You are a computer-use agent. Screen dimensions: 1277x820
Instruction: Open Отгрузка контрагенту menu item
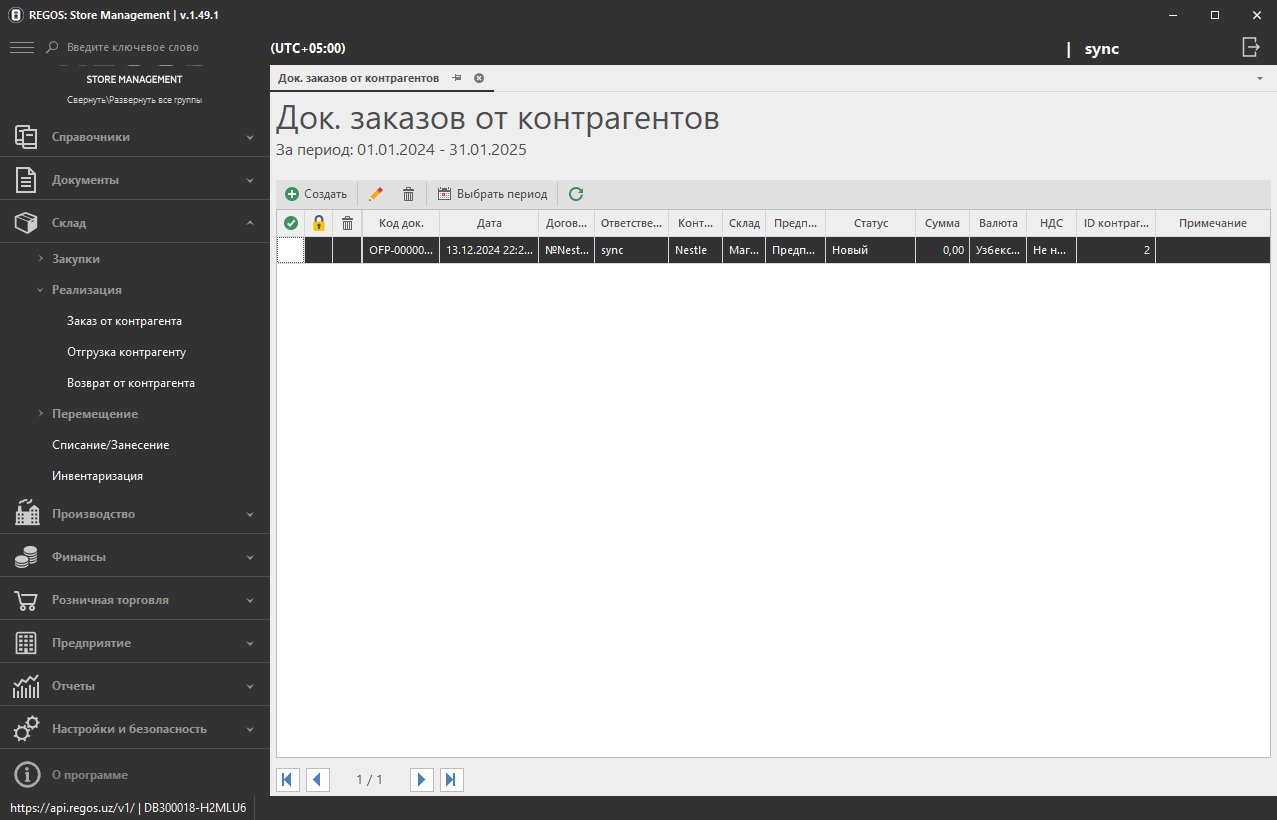tap(126, 352)
